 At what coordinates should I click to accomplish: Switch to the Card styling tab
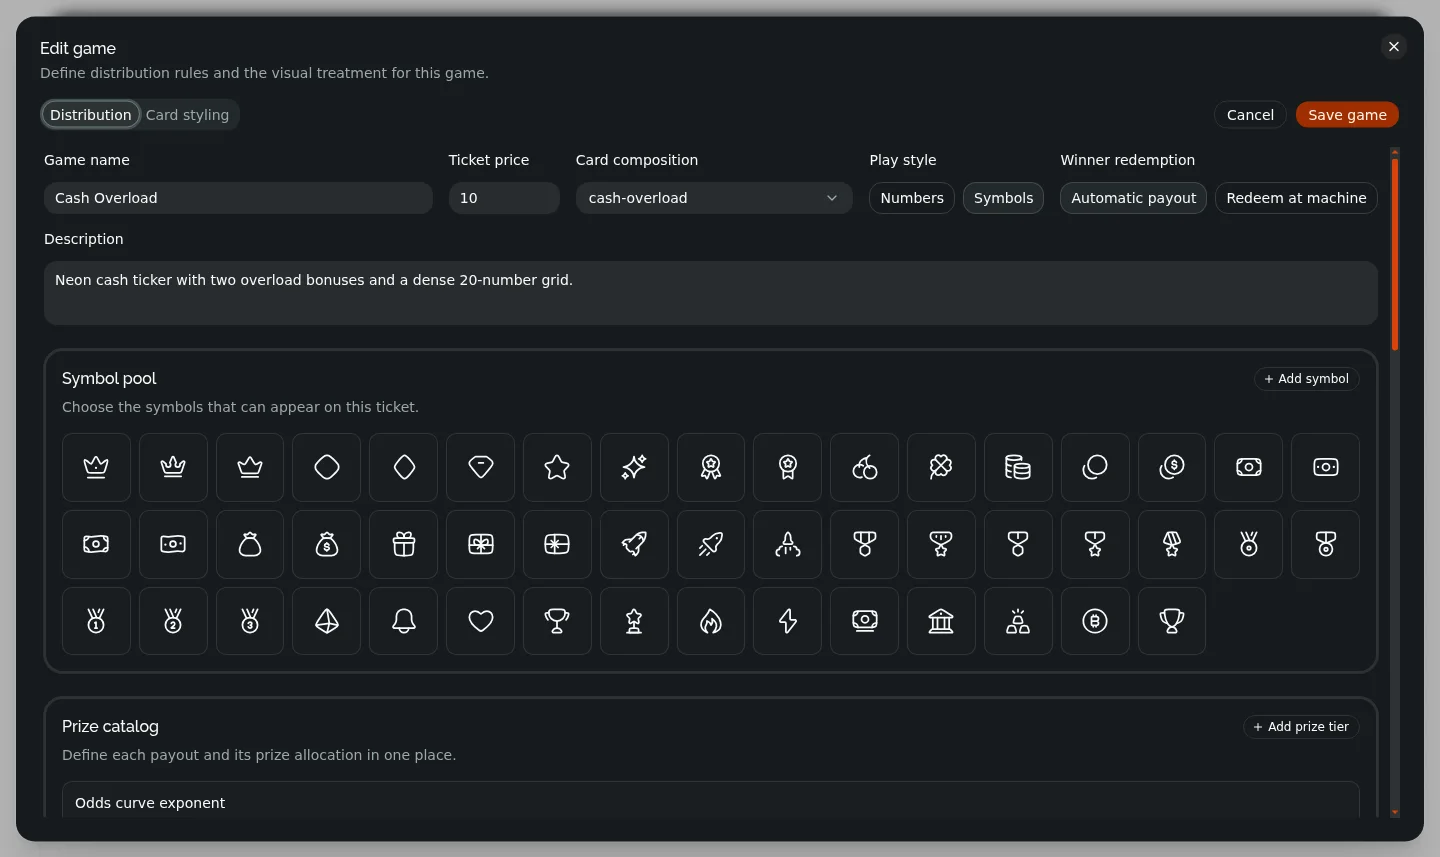pos(188,115)
